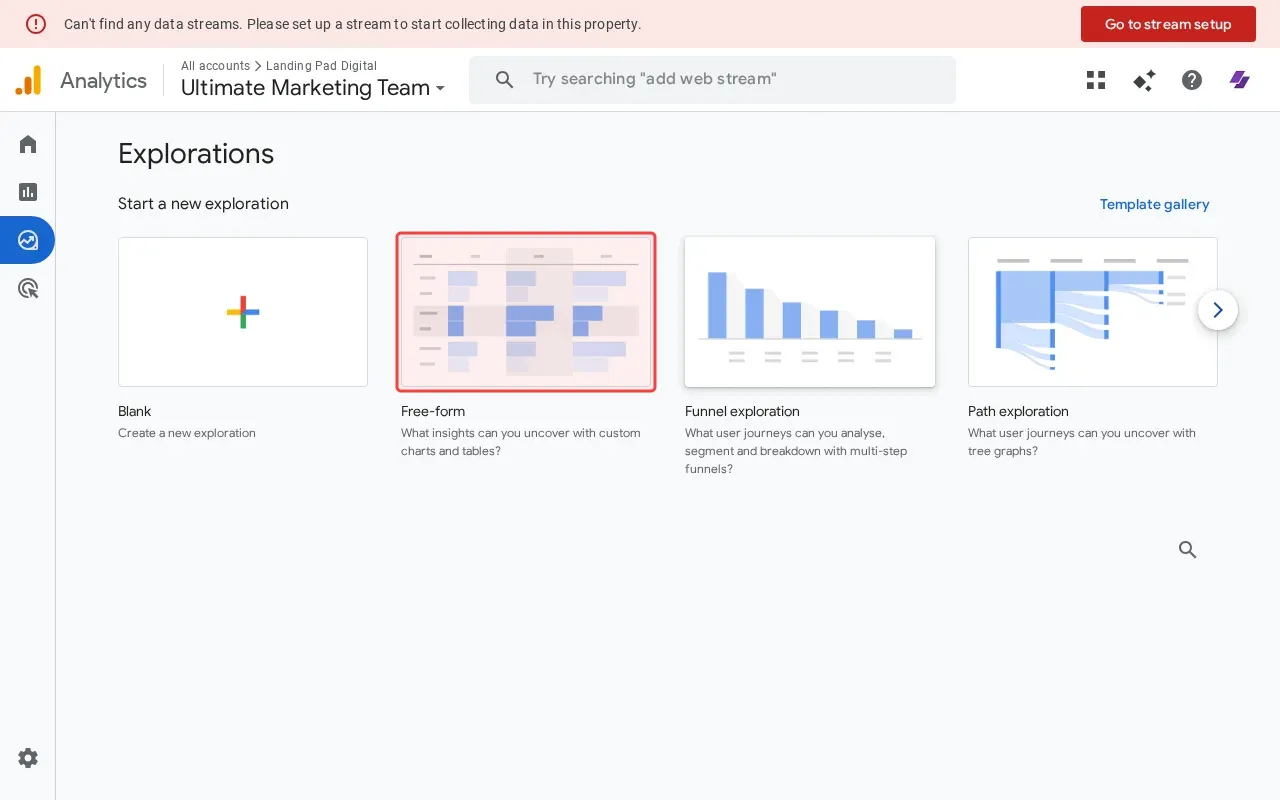Open Advertising from the left sidebar
The image size is (1280, 800).
point(27,287)
